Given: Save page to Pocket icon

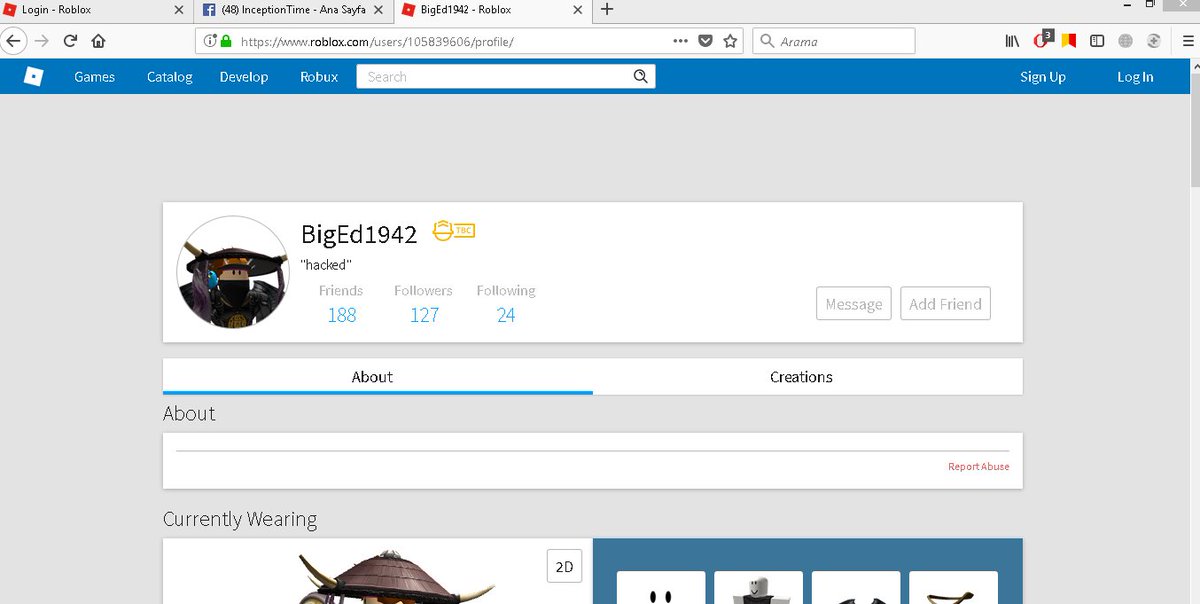Looking at the screenshot, I should pyautogui.click(x=705, y=41).
